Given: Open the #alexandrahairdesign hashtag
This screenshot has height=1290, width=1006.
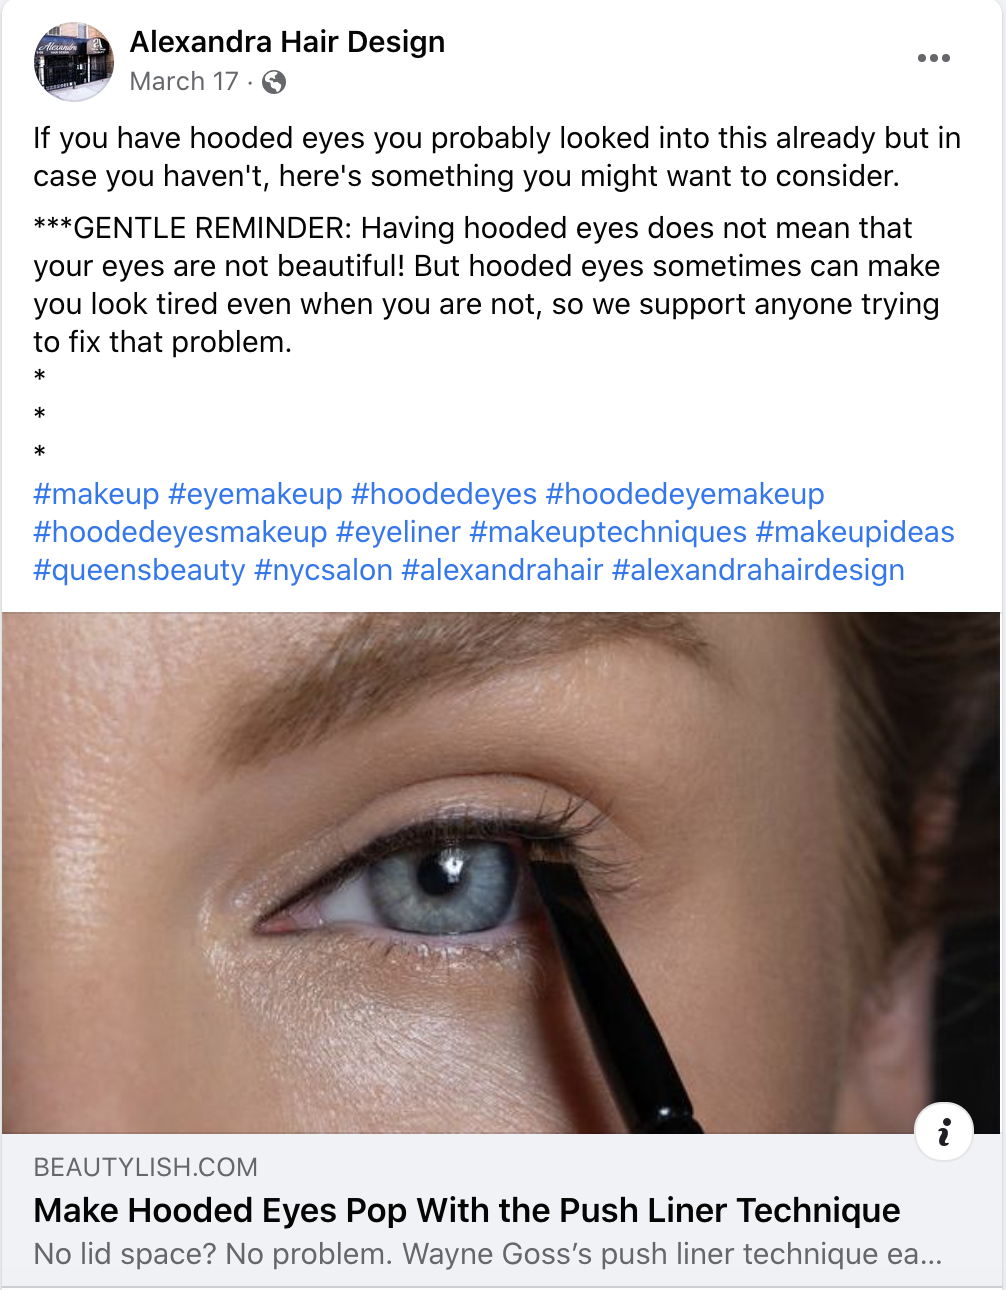Looking at the screenshot, I should (x=758, y=570).
